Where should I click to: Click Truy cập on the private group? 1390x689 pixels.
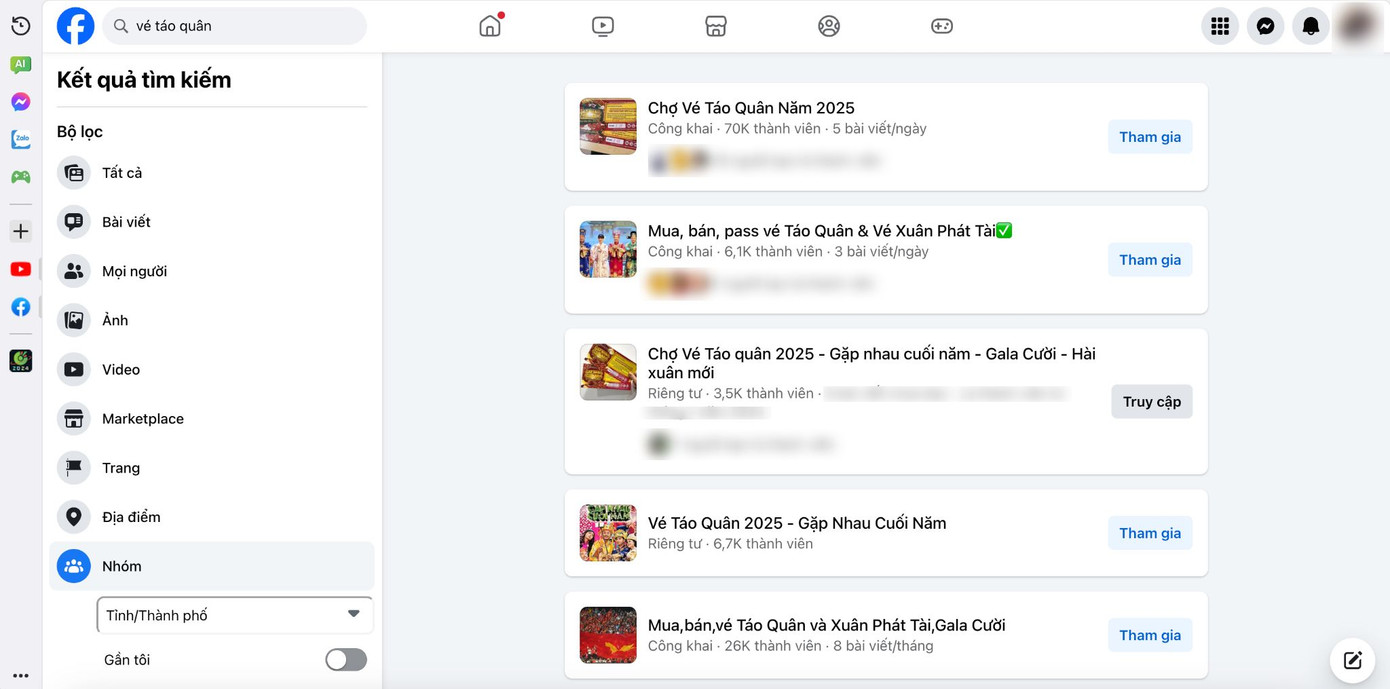point(1151,401)
